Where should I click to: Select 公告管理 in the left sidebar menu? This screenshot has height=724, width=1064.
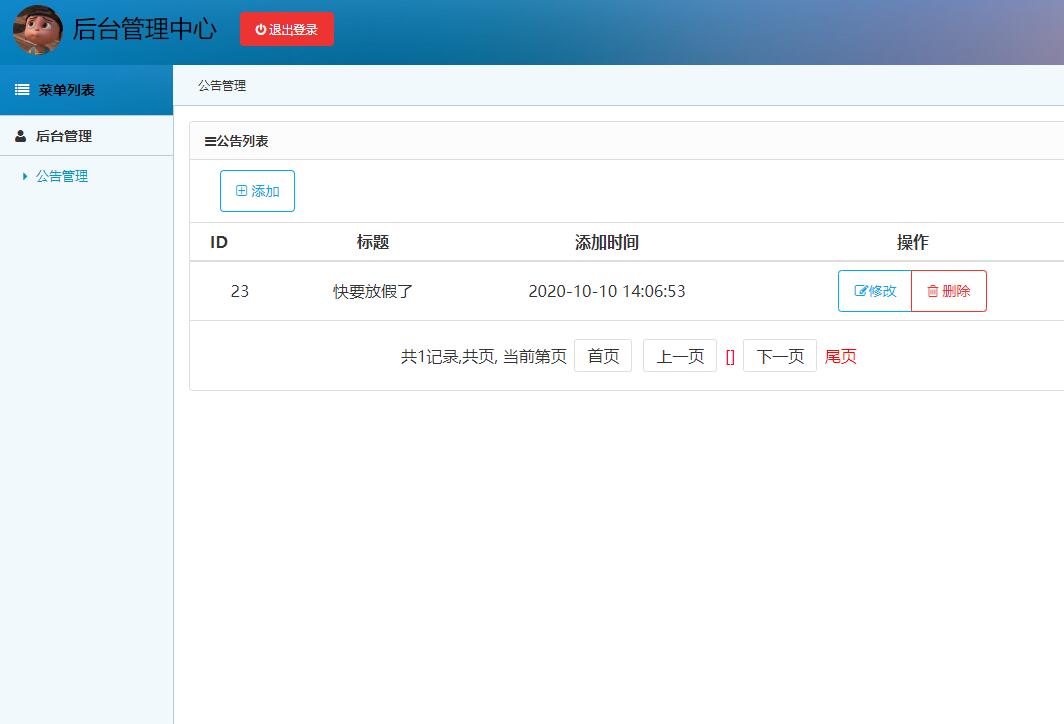(60, 174)
